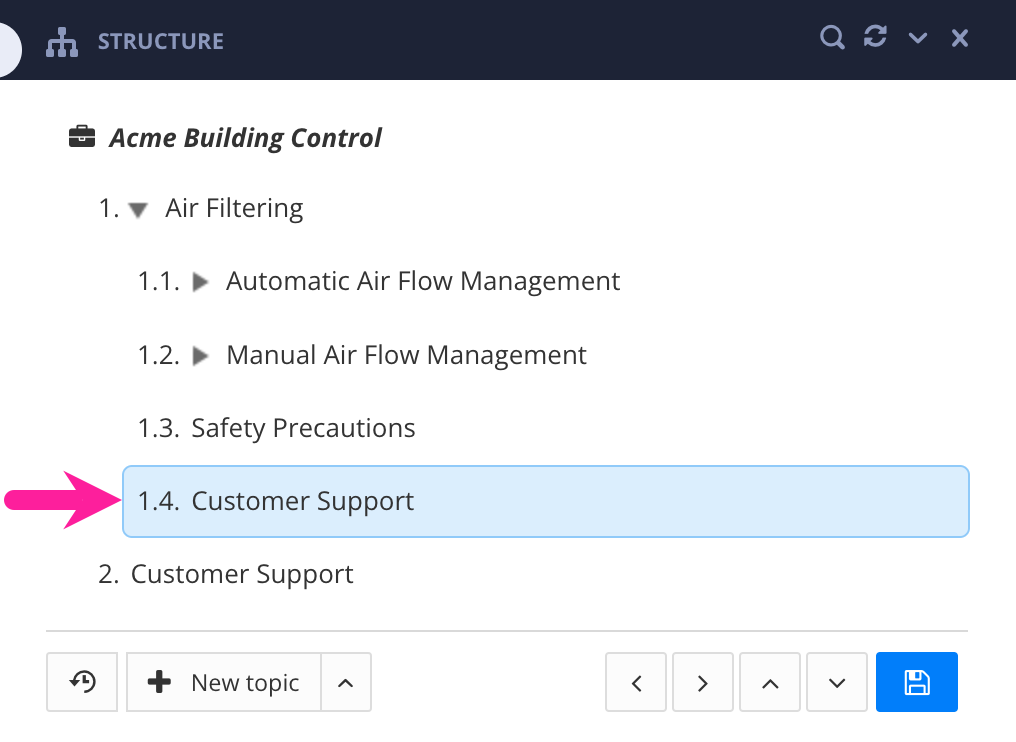Select the Safety Precautions topic

pos(303,429)
